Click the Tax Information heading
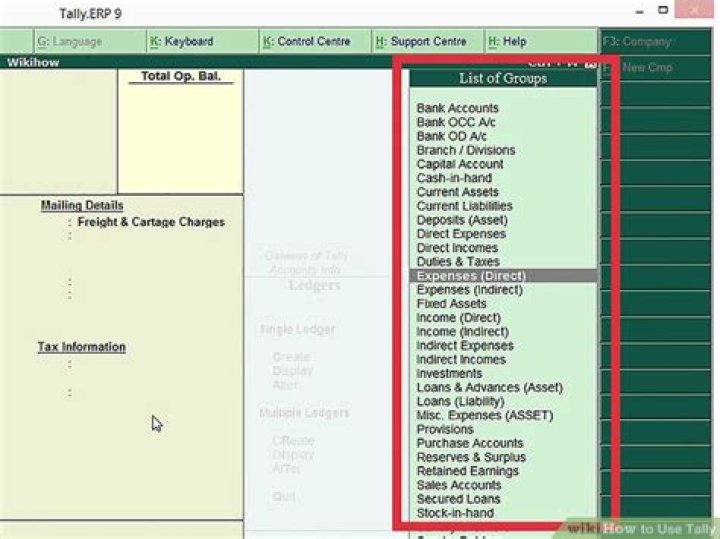The image size is (720, 539). point(81,347)
